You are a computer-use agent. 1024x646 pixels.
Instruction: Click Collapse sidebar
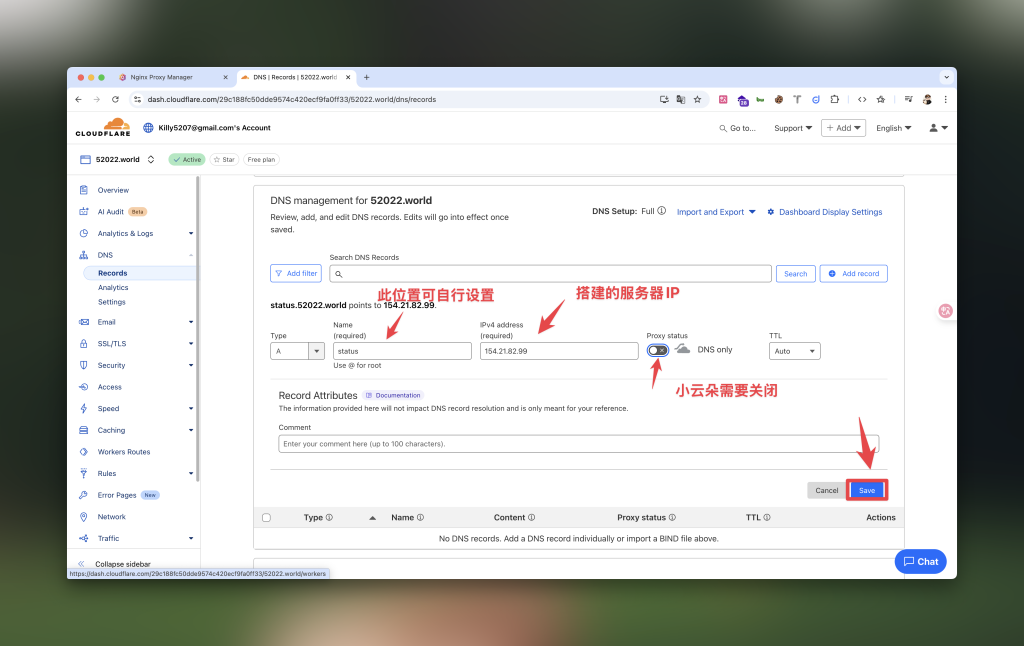tap(115, 564)
